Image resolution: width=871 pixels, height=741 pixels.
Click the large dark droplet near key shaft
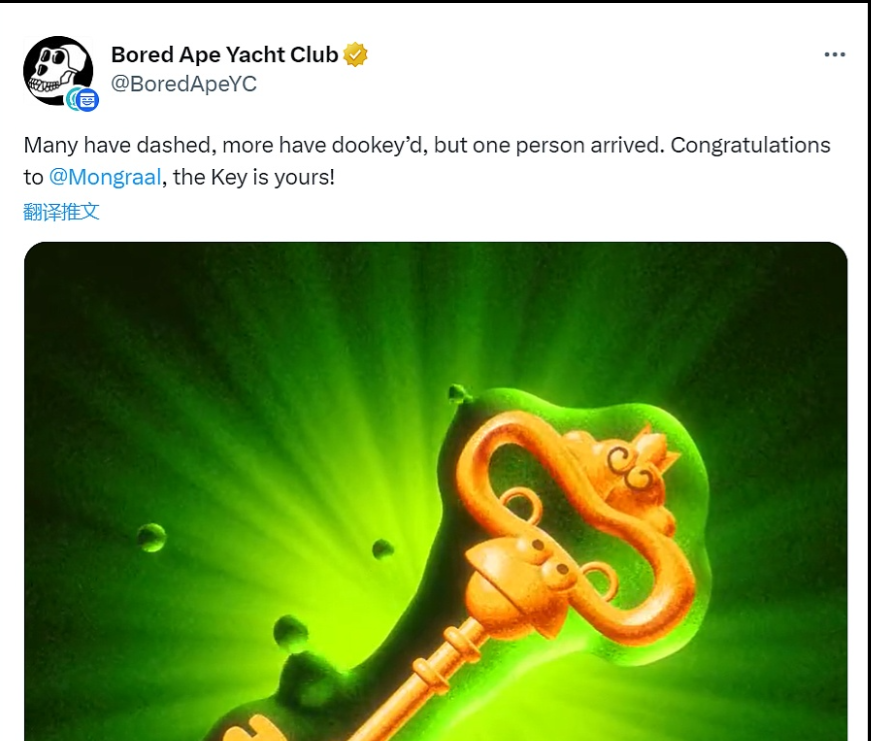pos(291,633)
